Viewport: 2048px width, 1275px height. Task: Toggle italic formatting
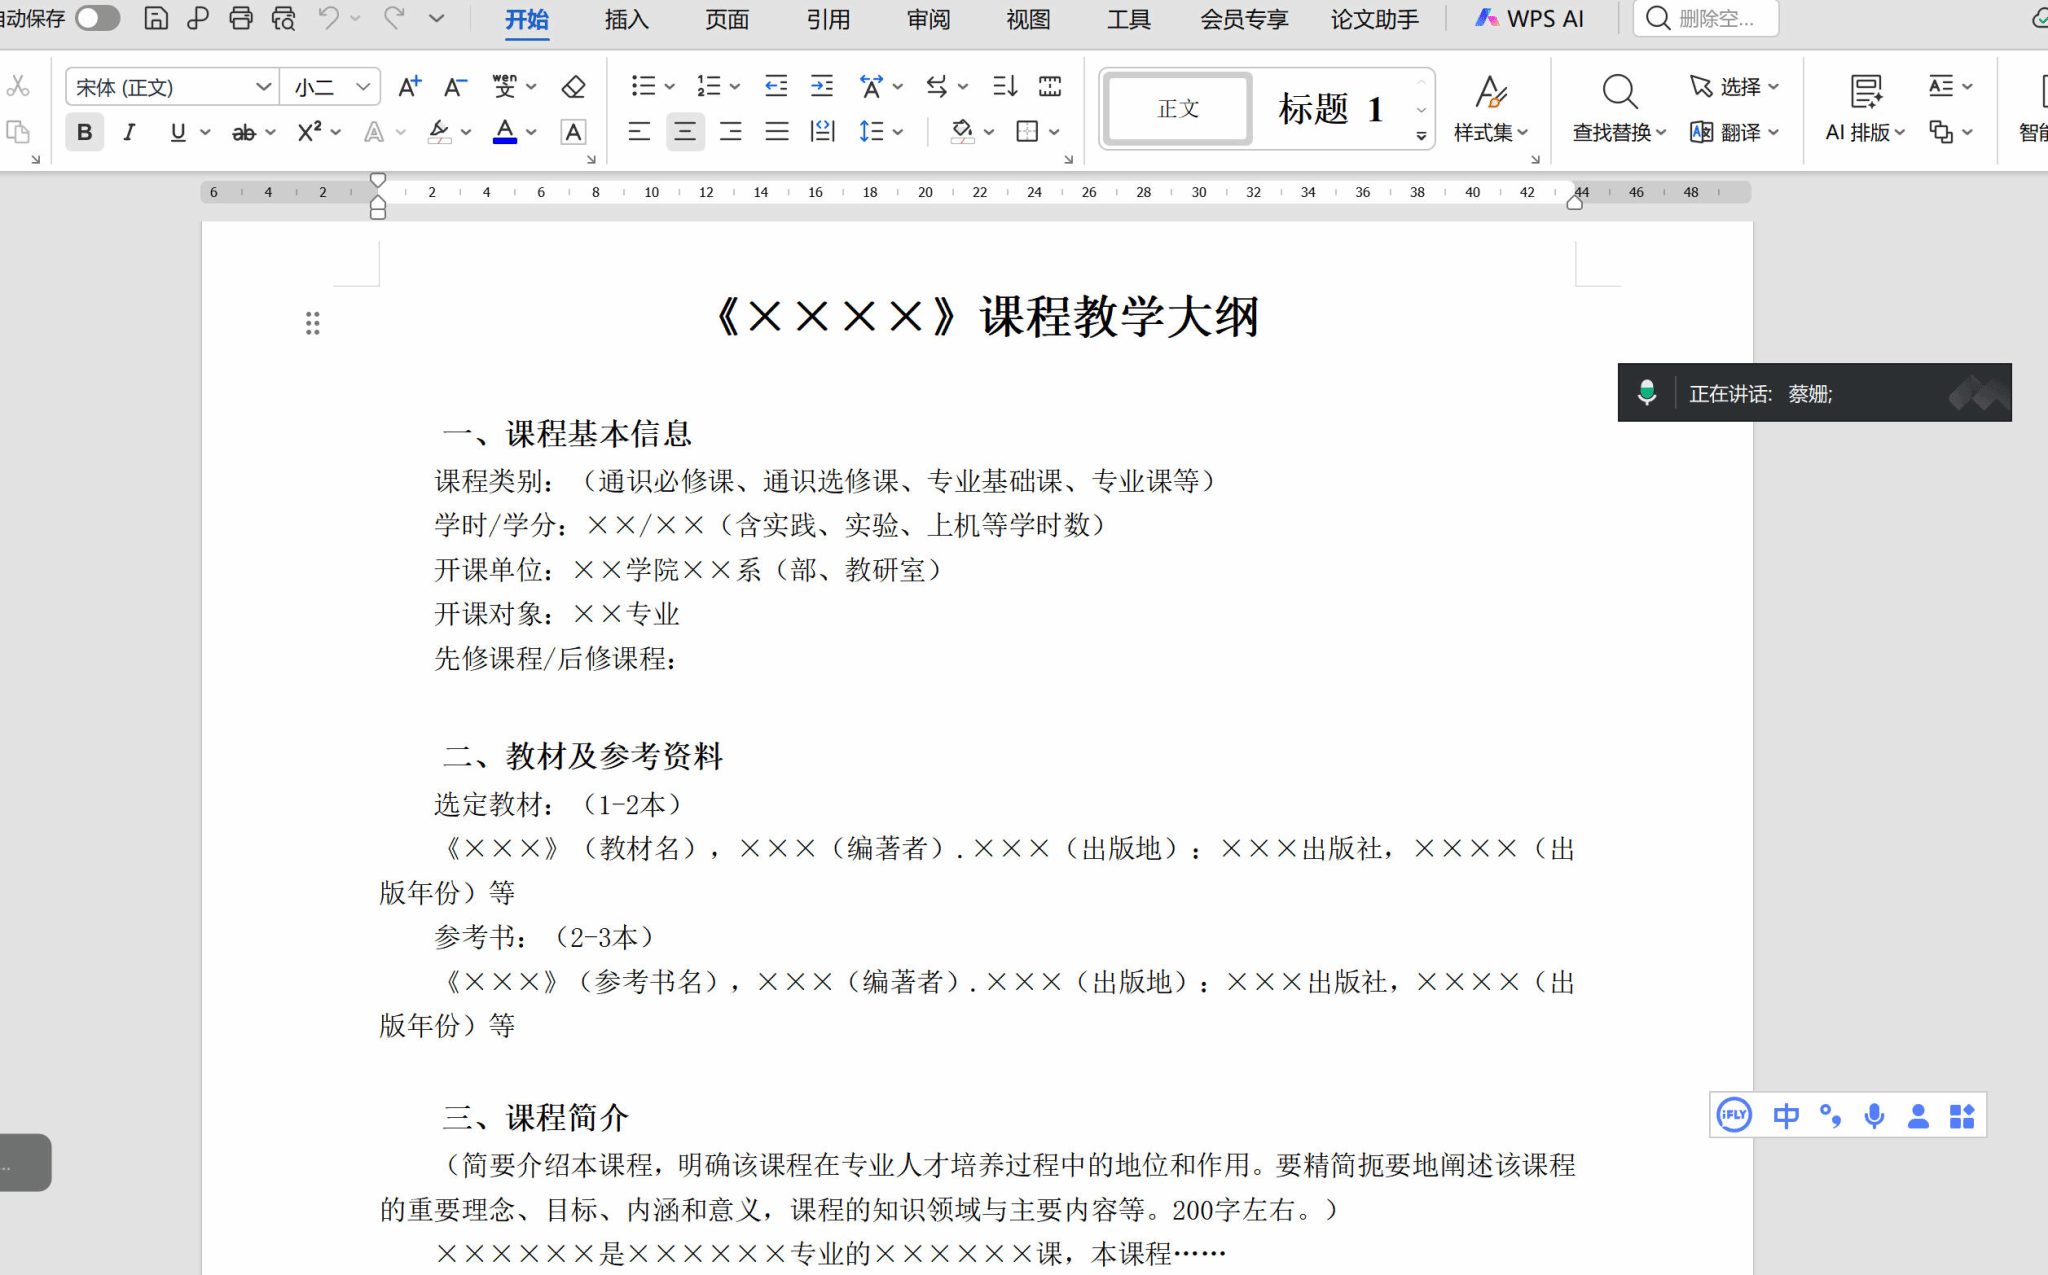coord(129,132)
